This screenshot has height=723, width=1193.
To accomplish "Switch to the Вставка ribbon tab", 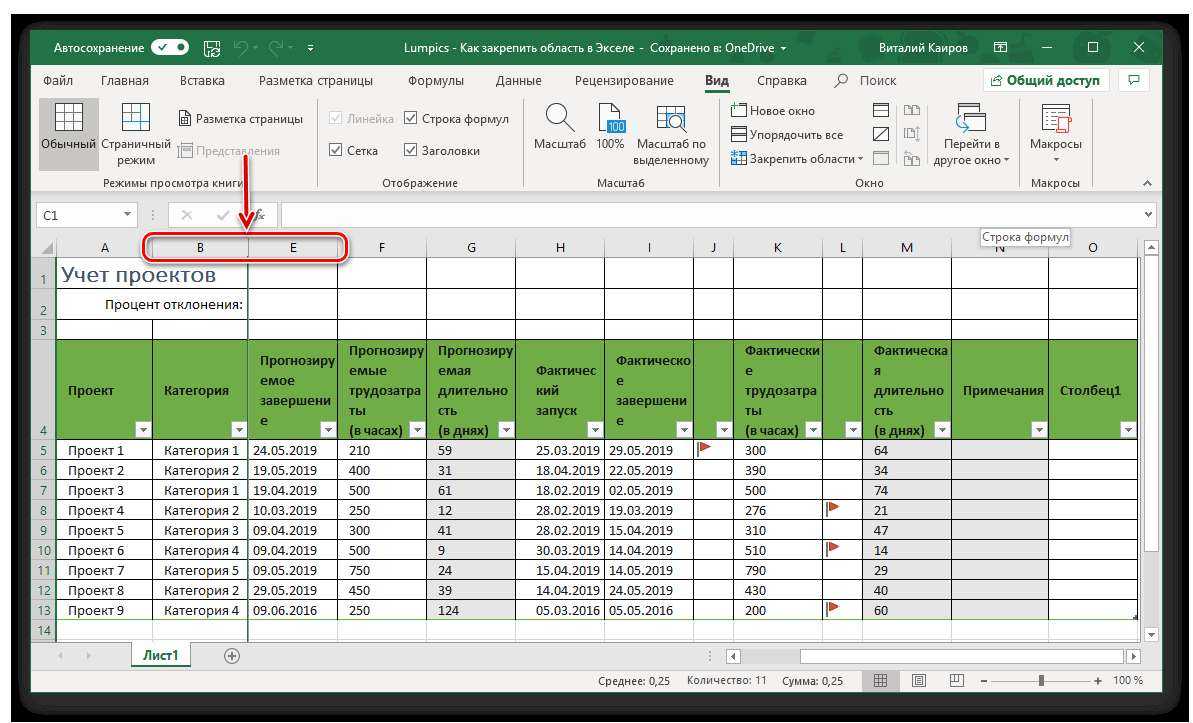I will tap(202, 81).
